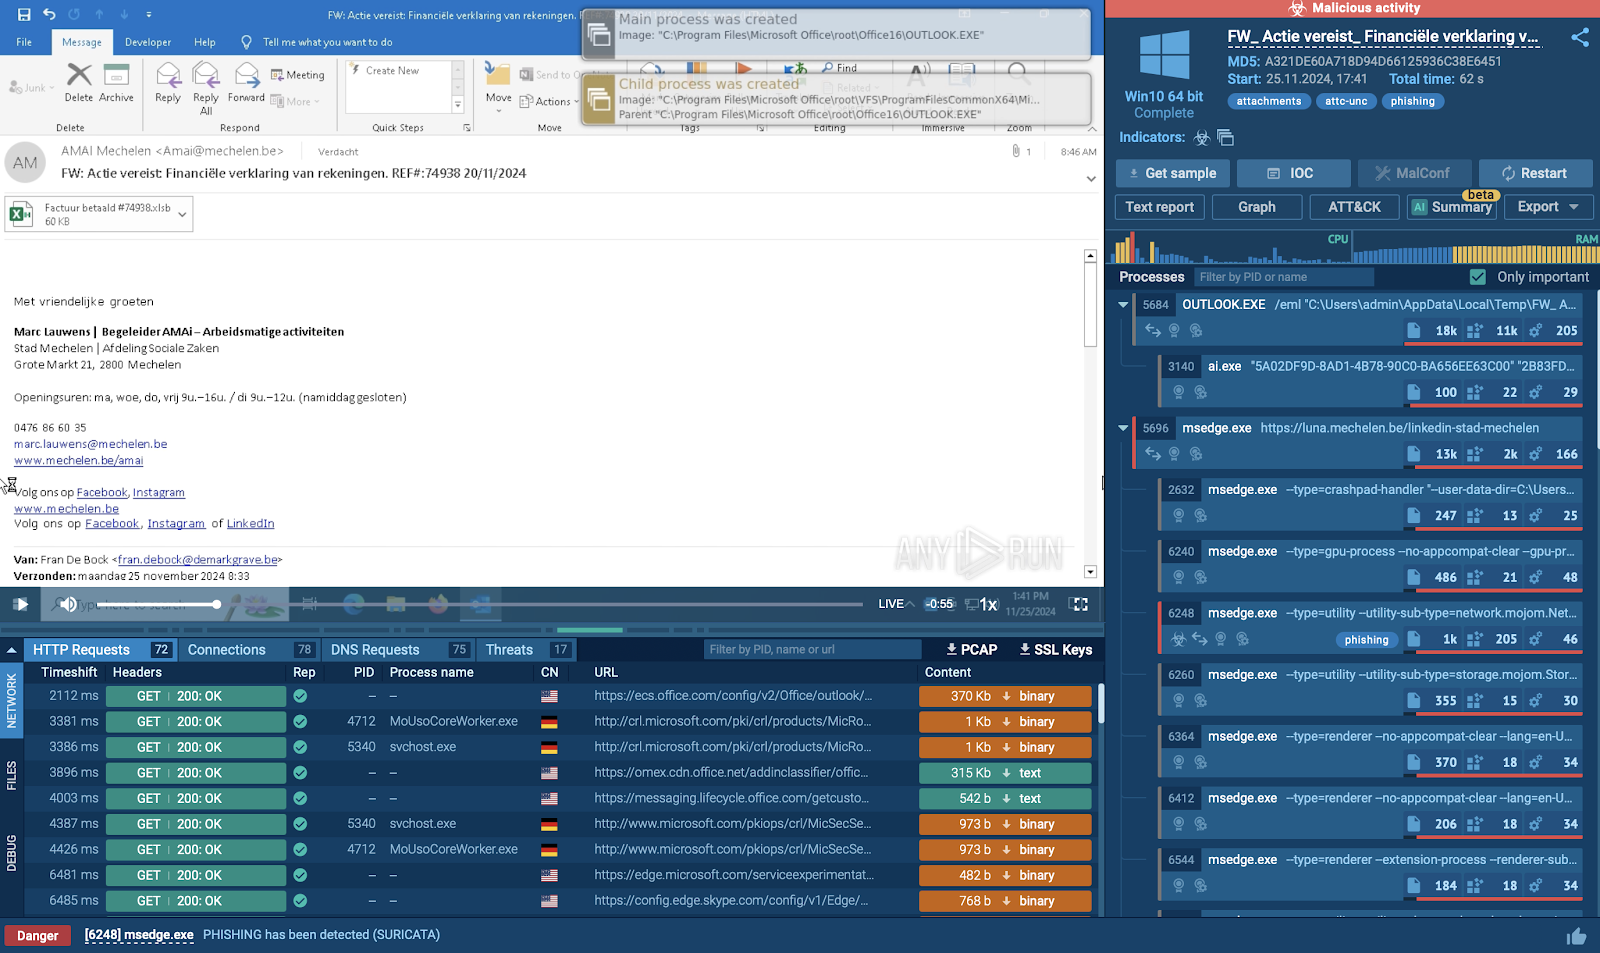The width and height of the screenshot is (1600, 953).
Task: Open the More dropdown in Respond group
Action: point(295,102)
